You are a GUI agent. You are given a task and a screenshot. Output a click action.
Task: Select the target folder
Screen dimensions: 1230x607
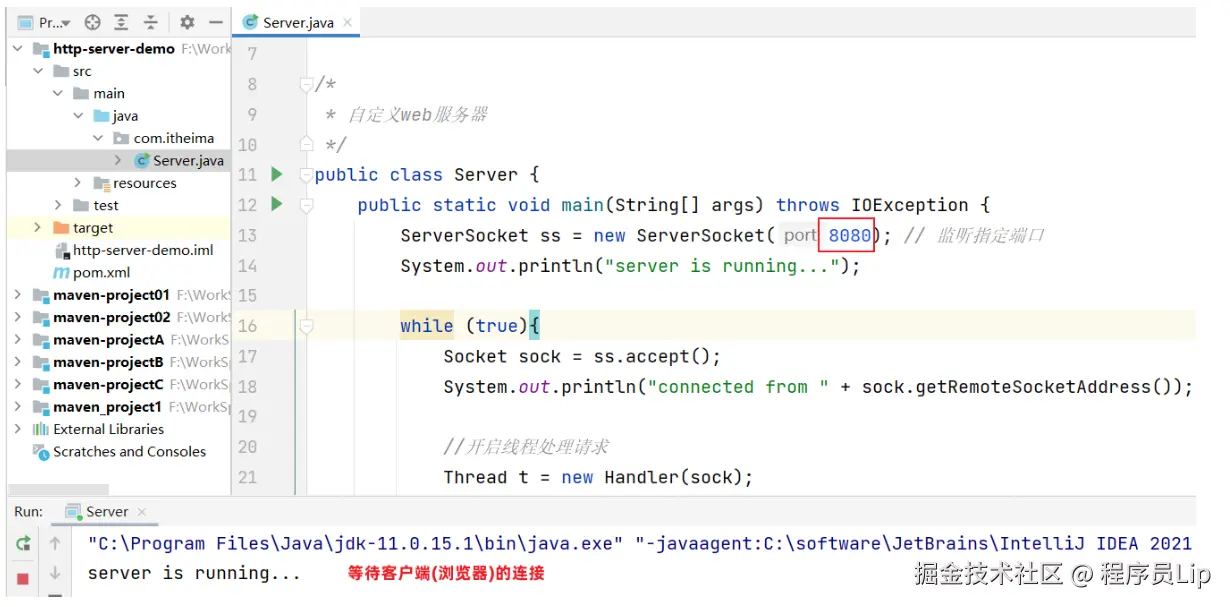tap(93, 228)
